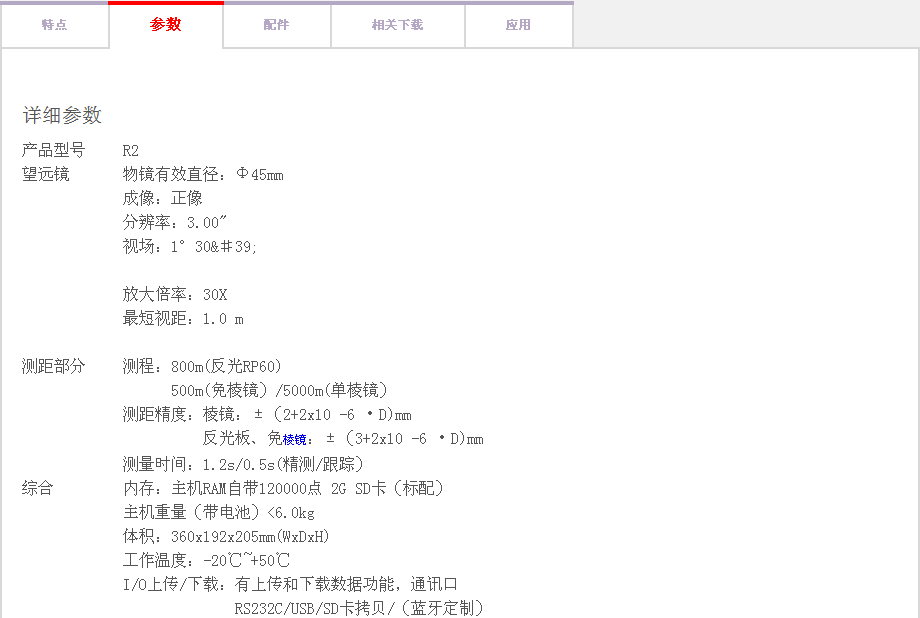Click the 最短视距 1.0 m text
The image size is (920, 618).
183,319
